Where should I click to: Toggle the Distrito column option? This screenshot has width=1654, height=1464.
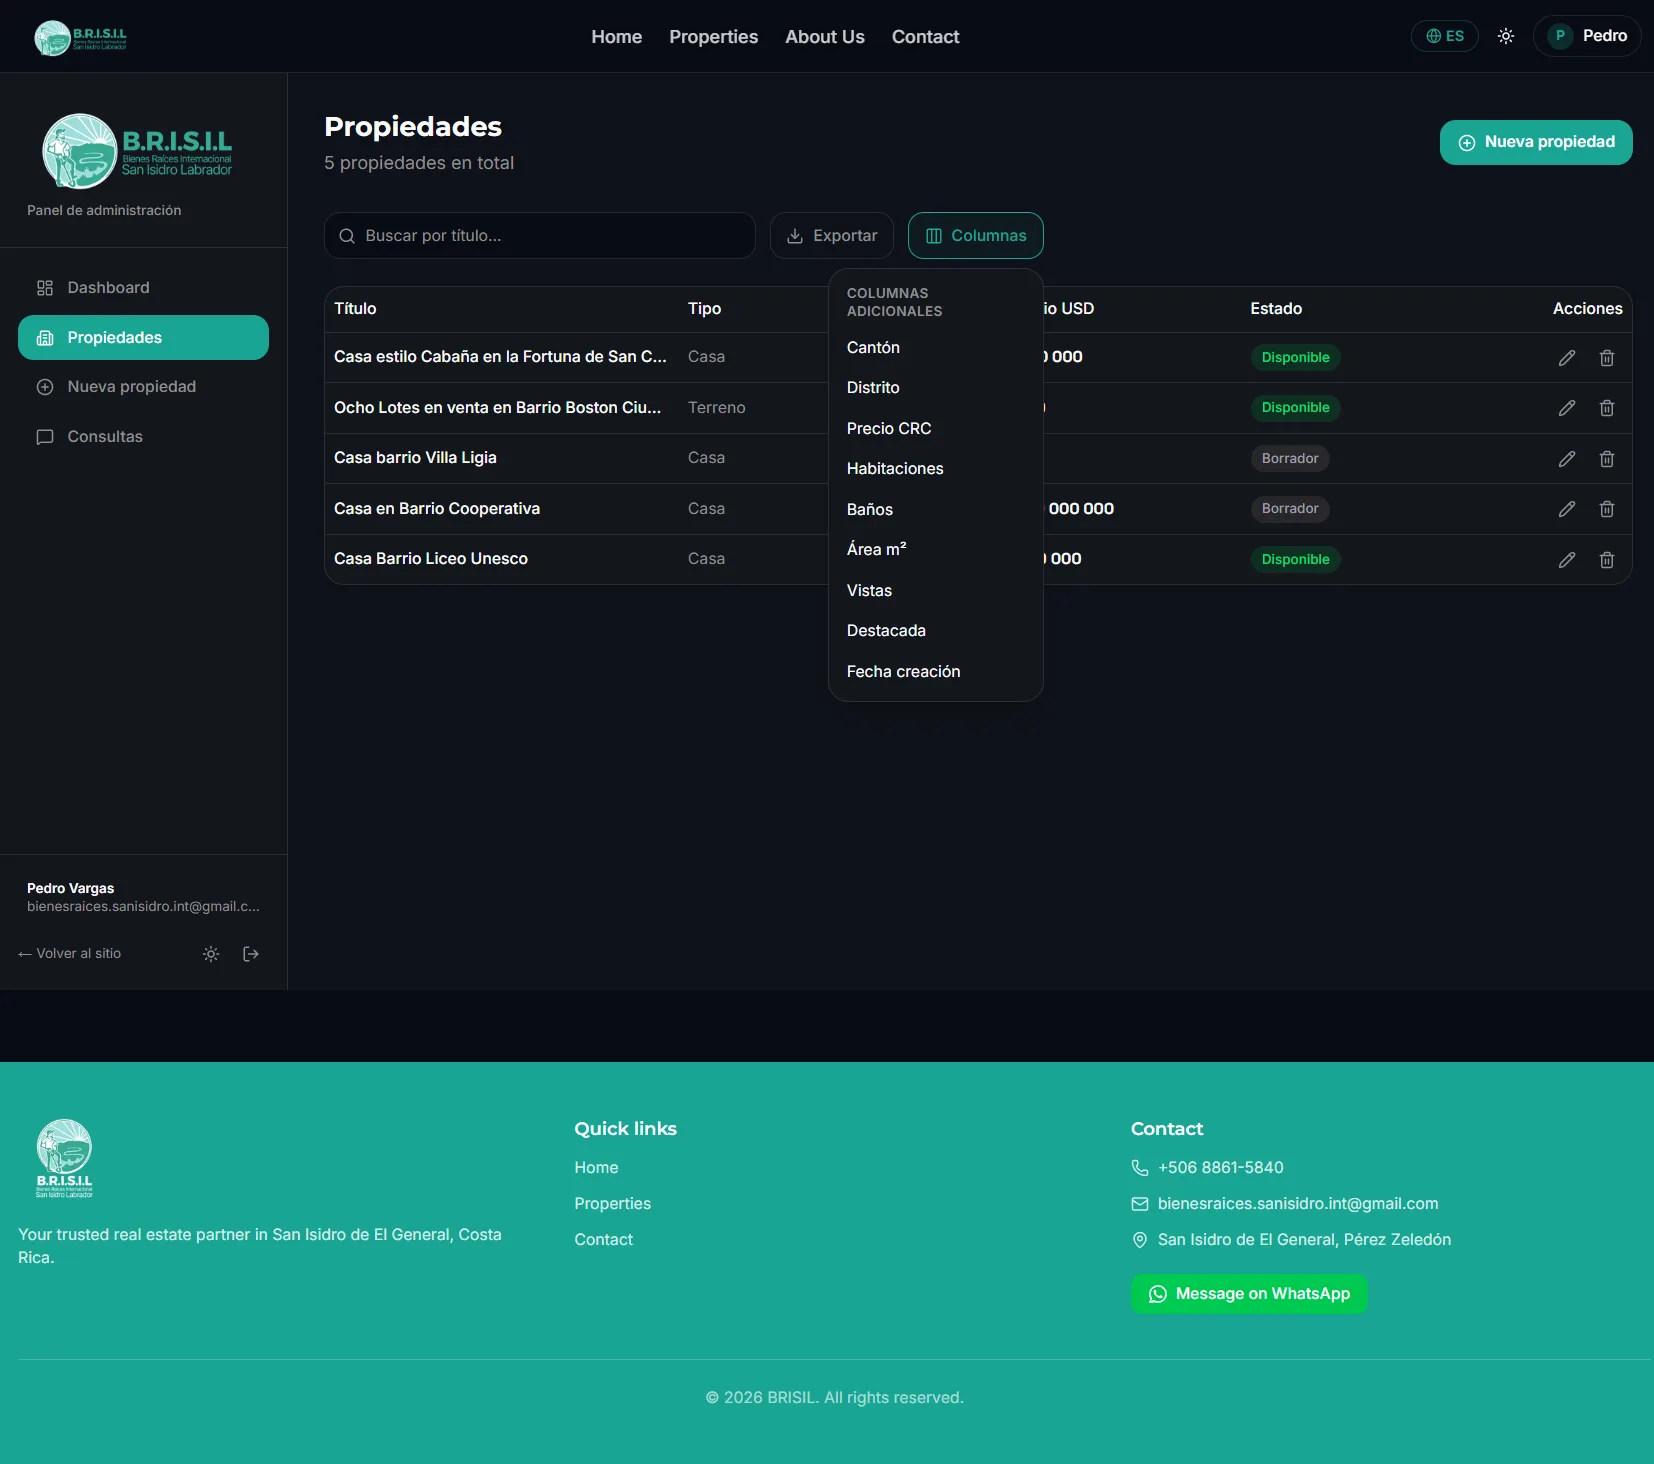click(x=935, y=388)
